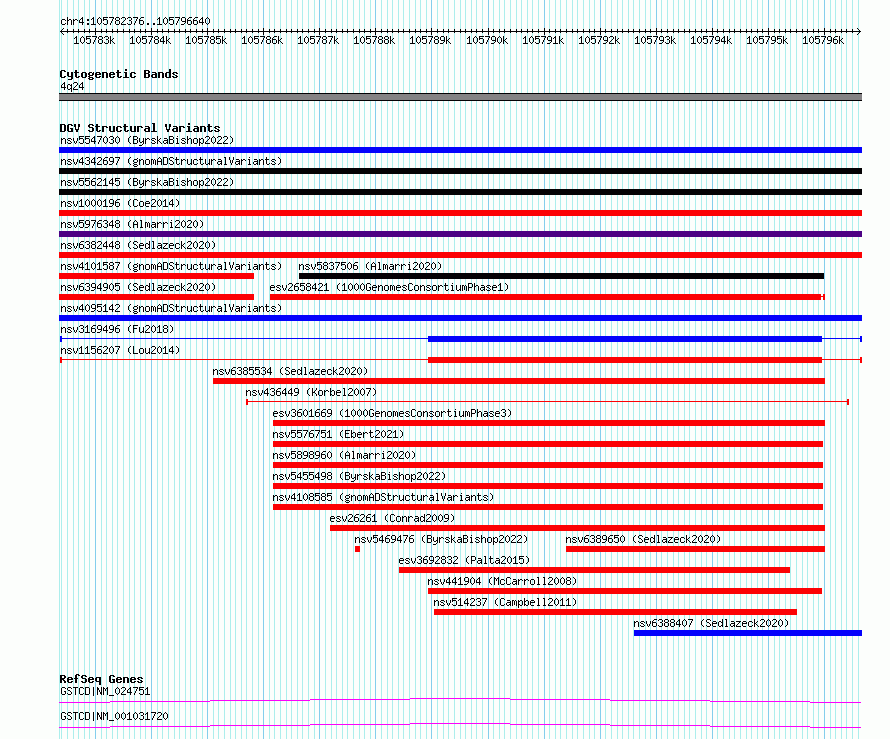The width and height of the screenshot is (890, 739).
Task: Select the nsv6382448 (Sedlazeck2020) label
Action: [x=138, y=245]
